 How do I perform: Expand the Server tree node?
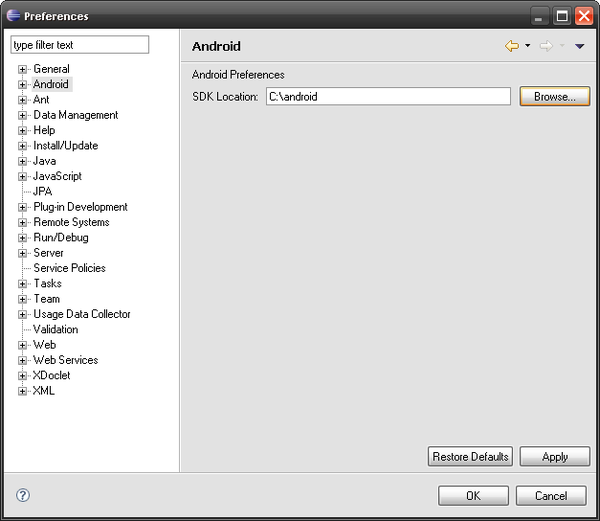22,253
